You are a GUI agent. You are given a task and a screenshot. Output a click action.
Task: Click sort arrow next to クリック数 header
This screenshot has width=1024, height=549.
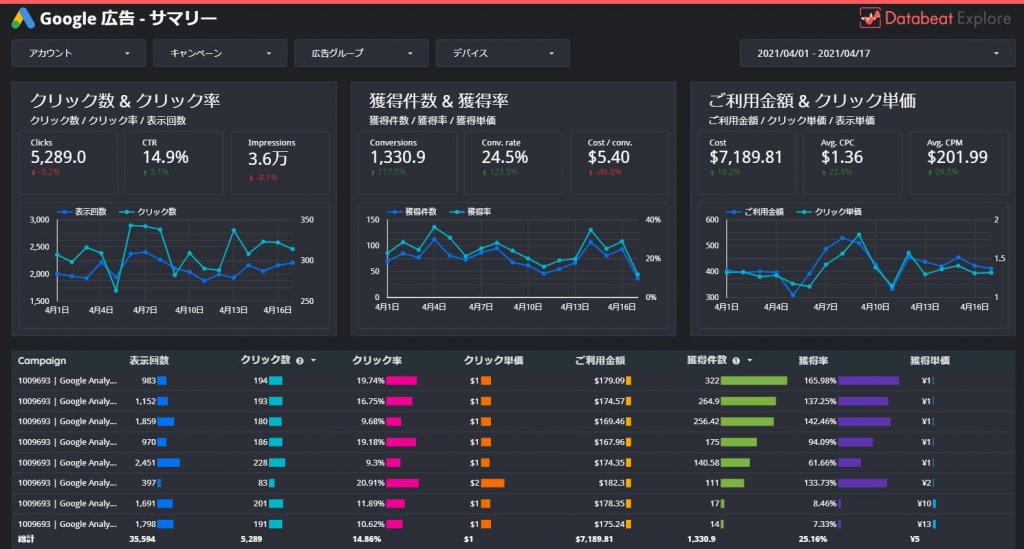(x=313, y=360)
